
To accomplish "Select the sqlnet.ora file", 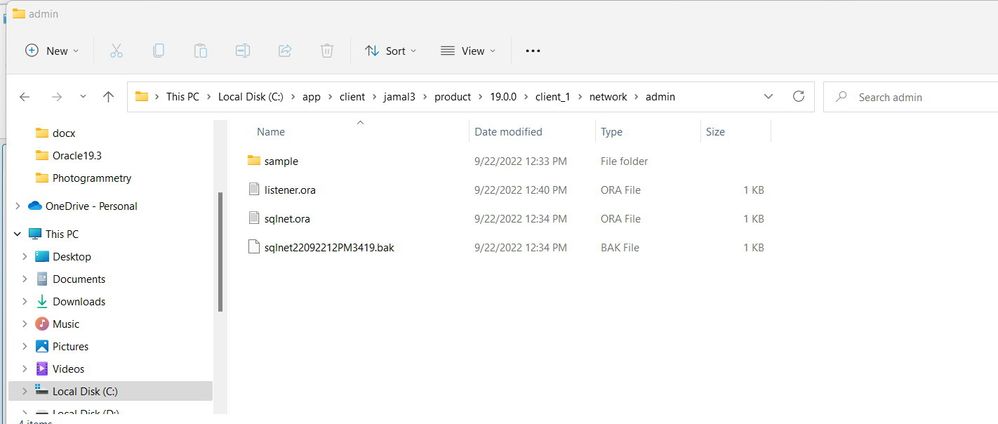I will [x=287, y=218].
